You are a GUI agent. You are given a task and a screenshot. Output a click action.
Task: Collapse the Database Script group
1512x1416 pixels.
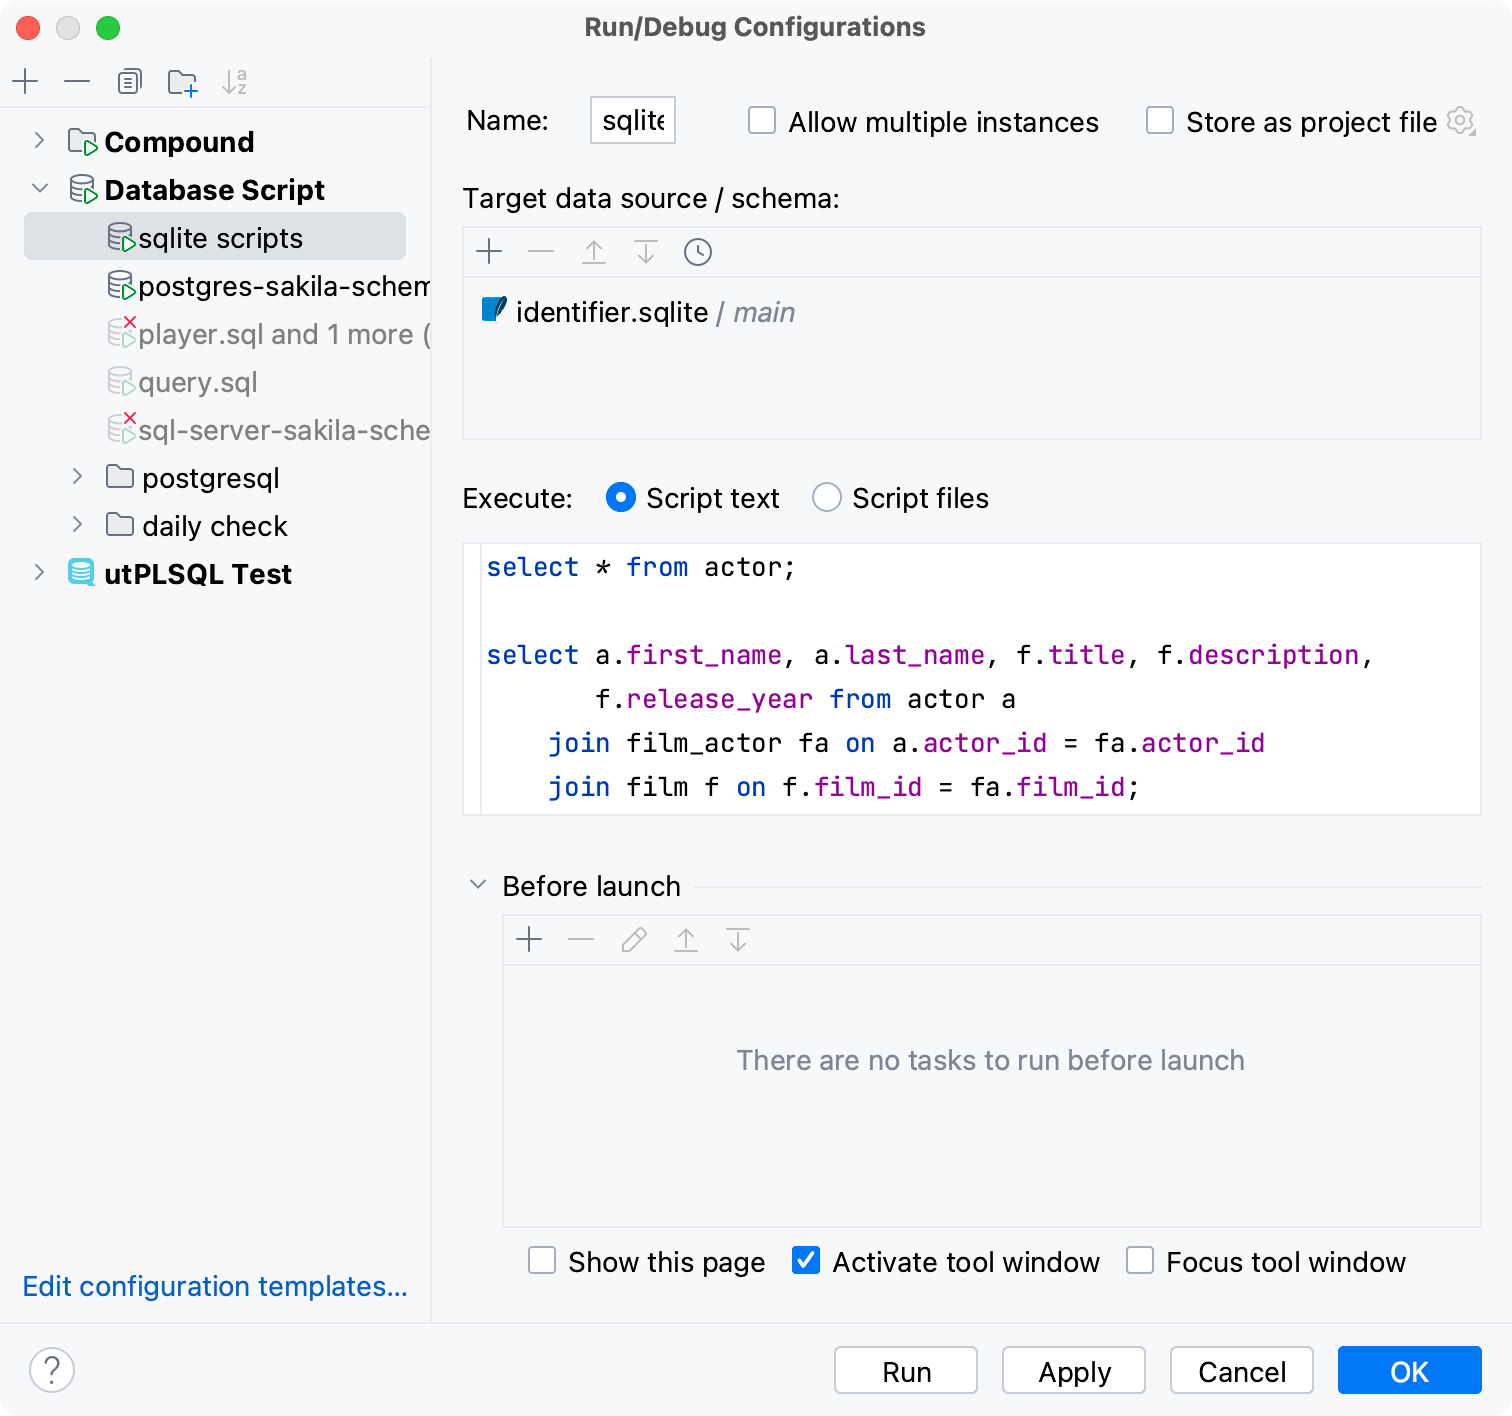(x=40, y=189)
